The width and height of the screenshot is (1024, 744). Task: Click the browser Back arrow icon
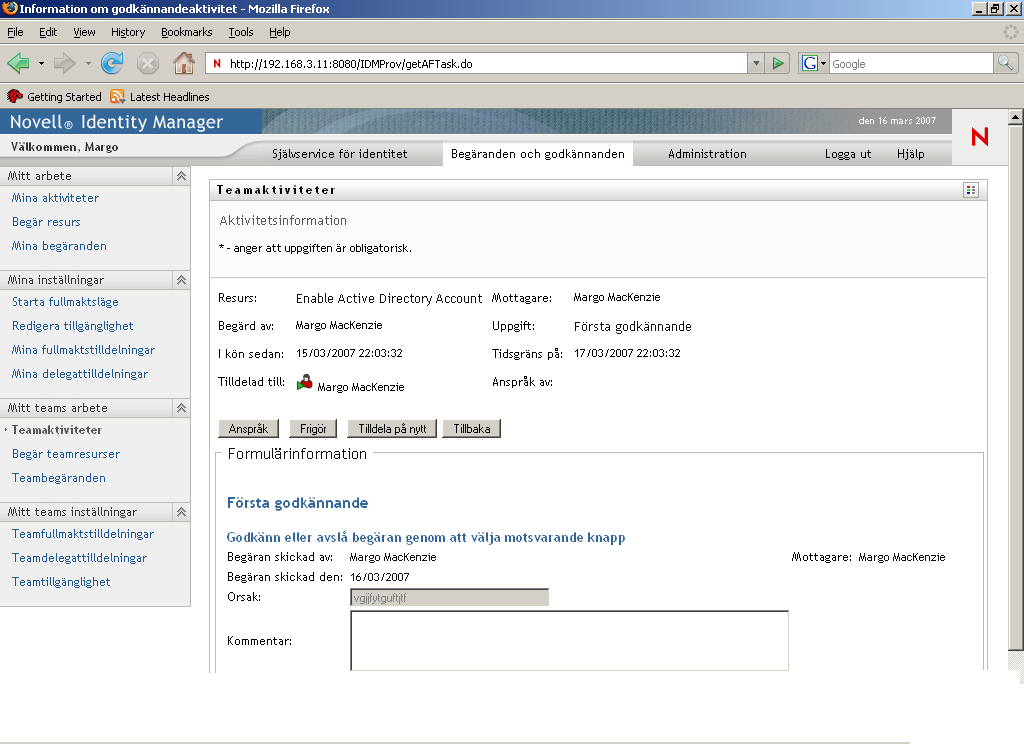pyautogui.click(x=18, y=63)
